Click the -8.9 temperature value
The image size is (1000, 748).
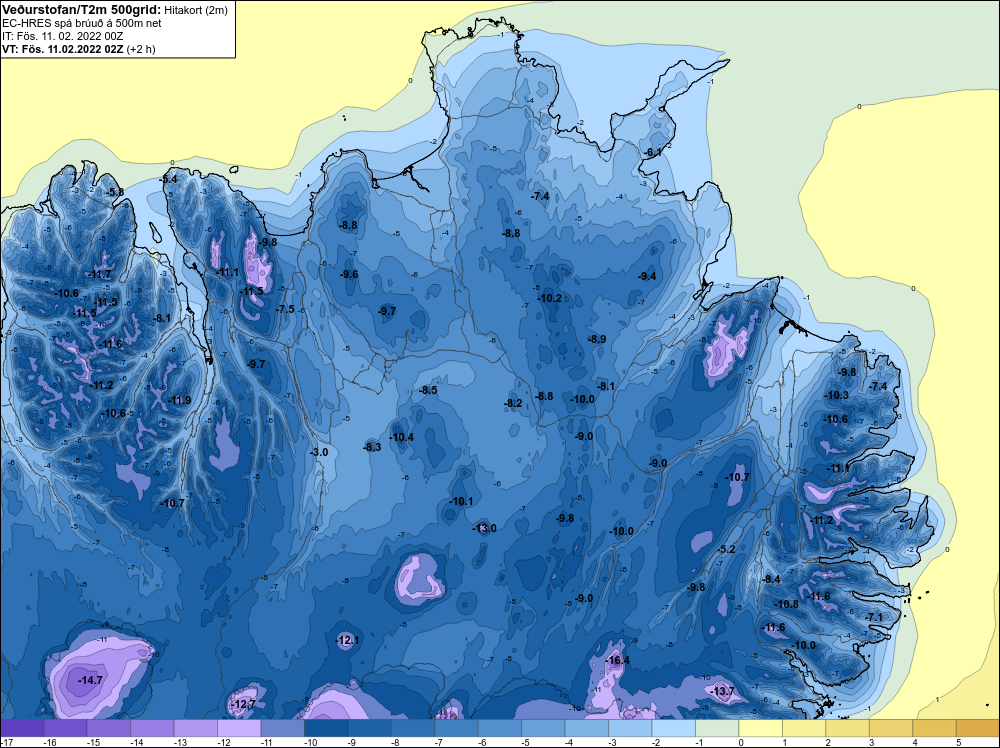pos(597,339)
